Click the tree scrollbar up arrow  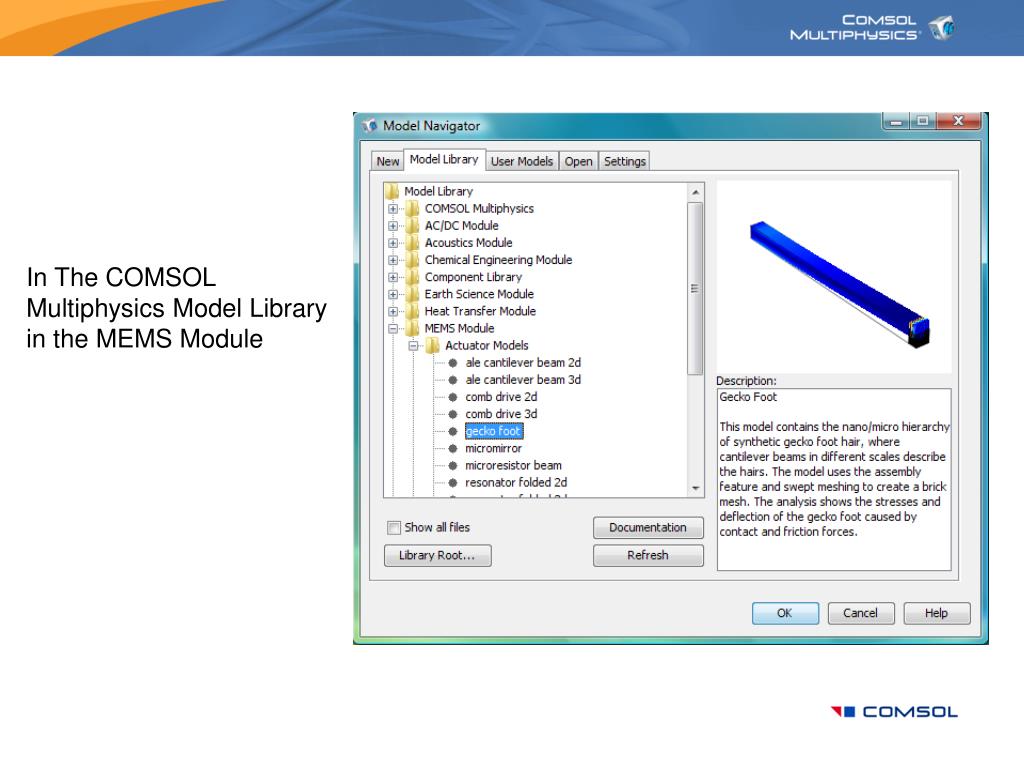[x=696, y=192]
